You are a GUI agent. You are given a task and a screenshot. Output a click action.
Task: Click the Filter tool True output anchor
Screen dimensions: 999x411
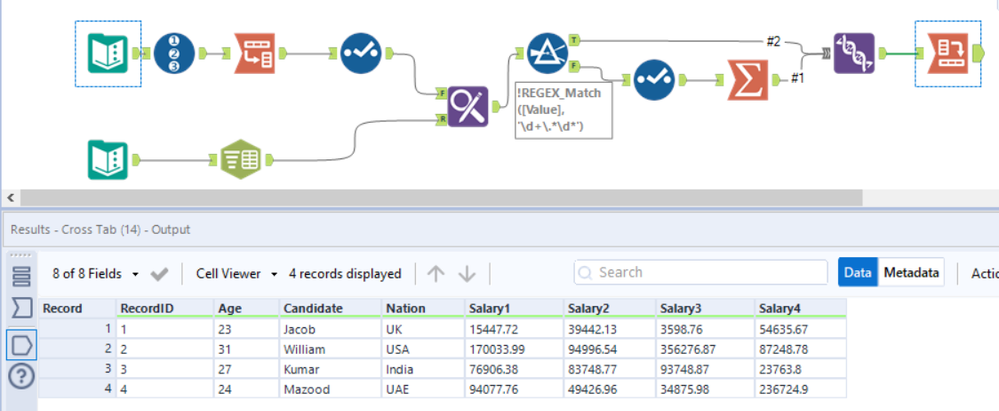pos(575,40)
